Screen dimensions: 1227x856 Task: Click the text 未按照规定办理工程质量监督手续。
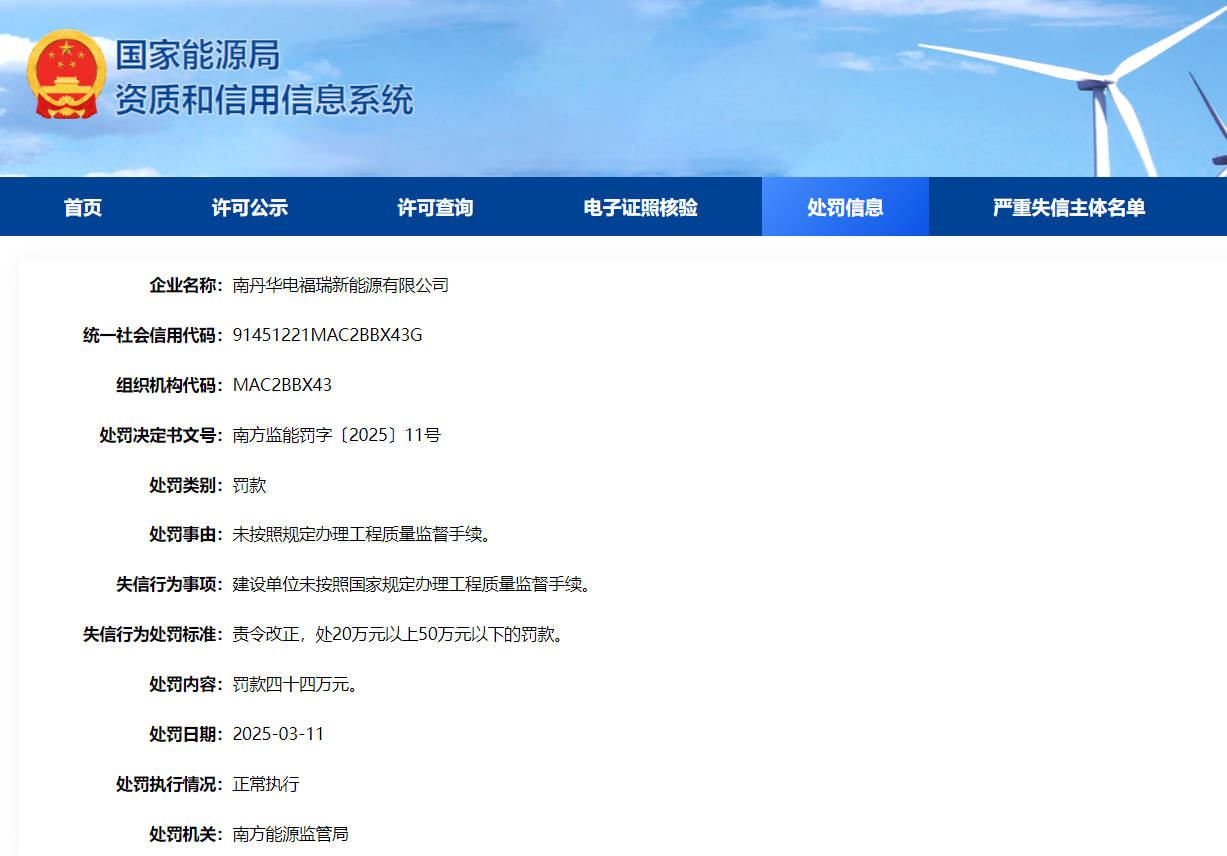(362, 535)
